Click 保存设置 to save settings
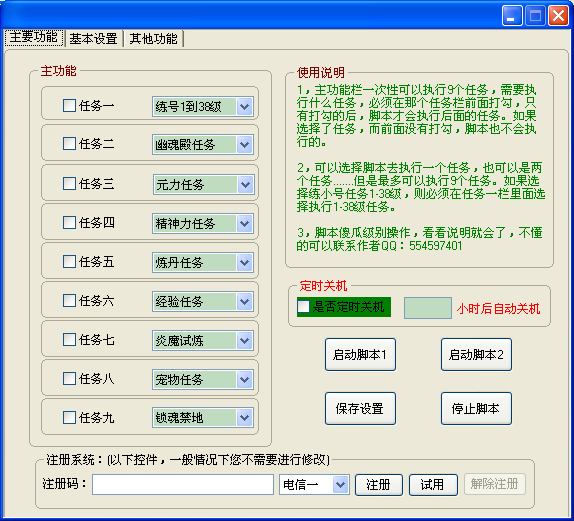Viewport: 574px width, 521px height. pyautogui.click(x=360, y=409)
